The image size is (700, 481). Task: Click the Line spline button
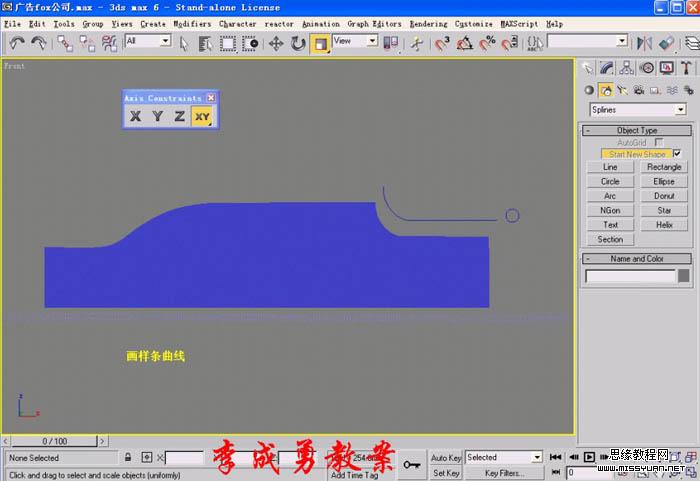tap(610, 167)
